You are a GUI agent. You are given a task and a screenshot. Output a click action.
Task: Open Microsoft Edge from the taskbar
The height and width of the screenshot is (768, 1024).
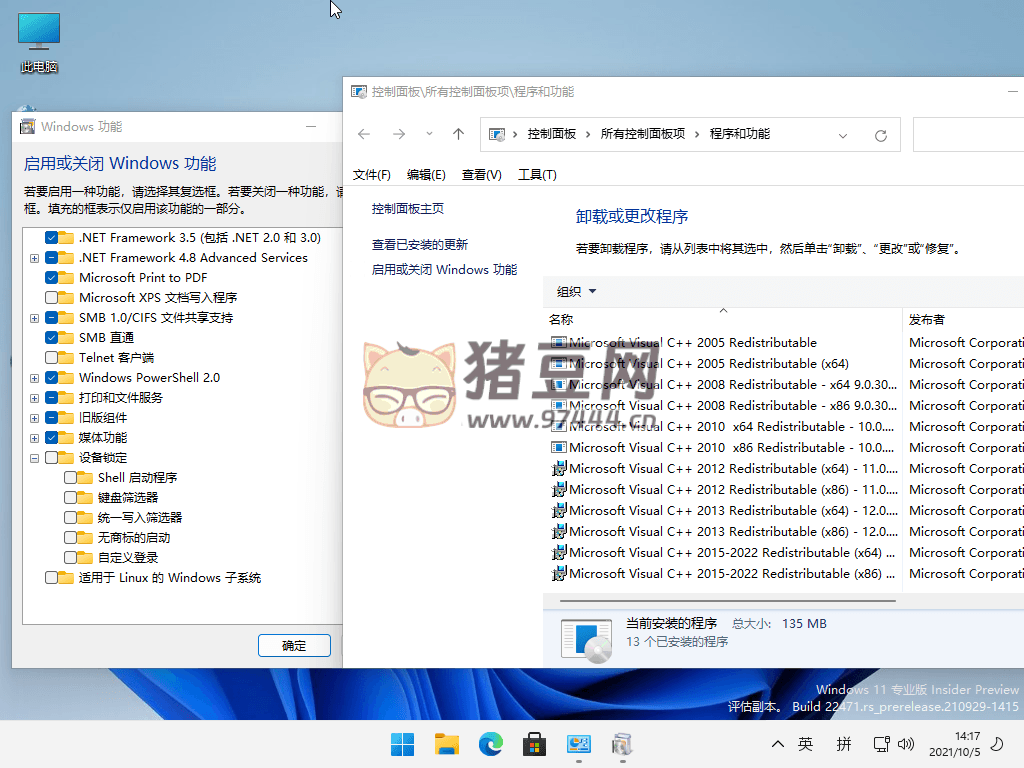tap(490, 744)
